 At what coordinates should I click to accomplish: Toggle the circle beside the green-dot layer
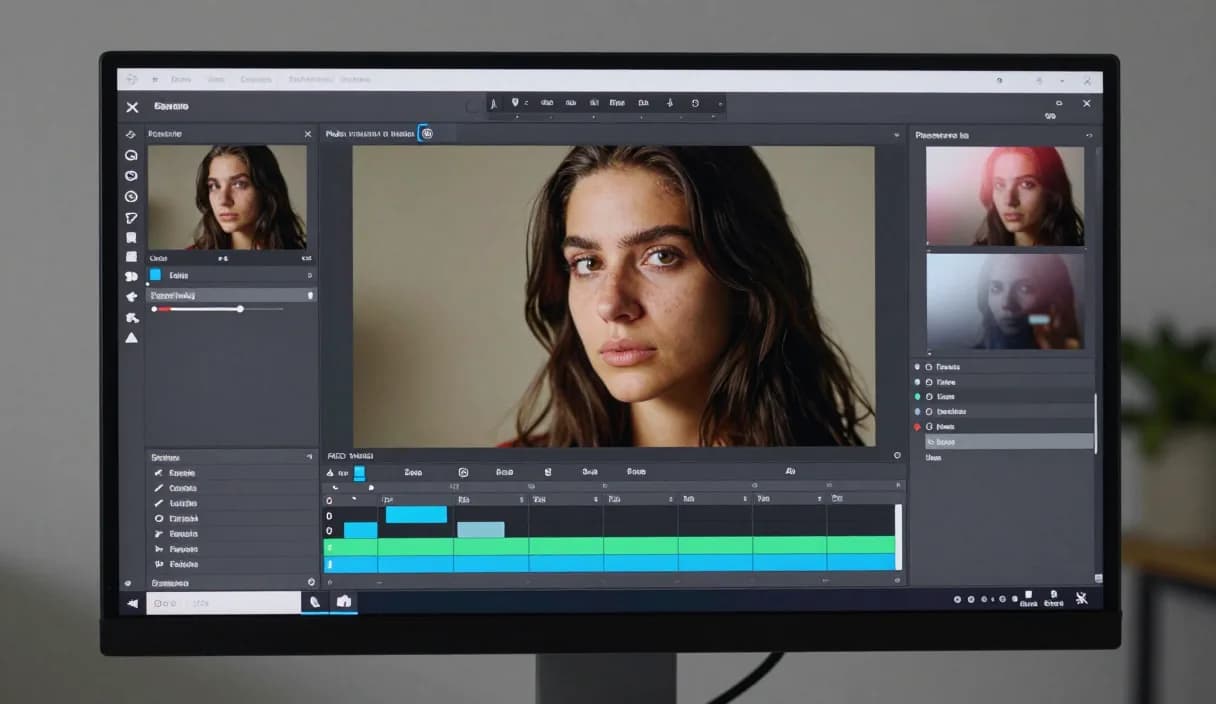point(929,396)
